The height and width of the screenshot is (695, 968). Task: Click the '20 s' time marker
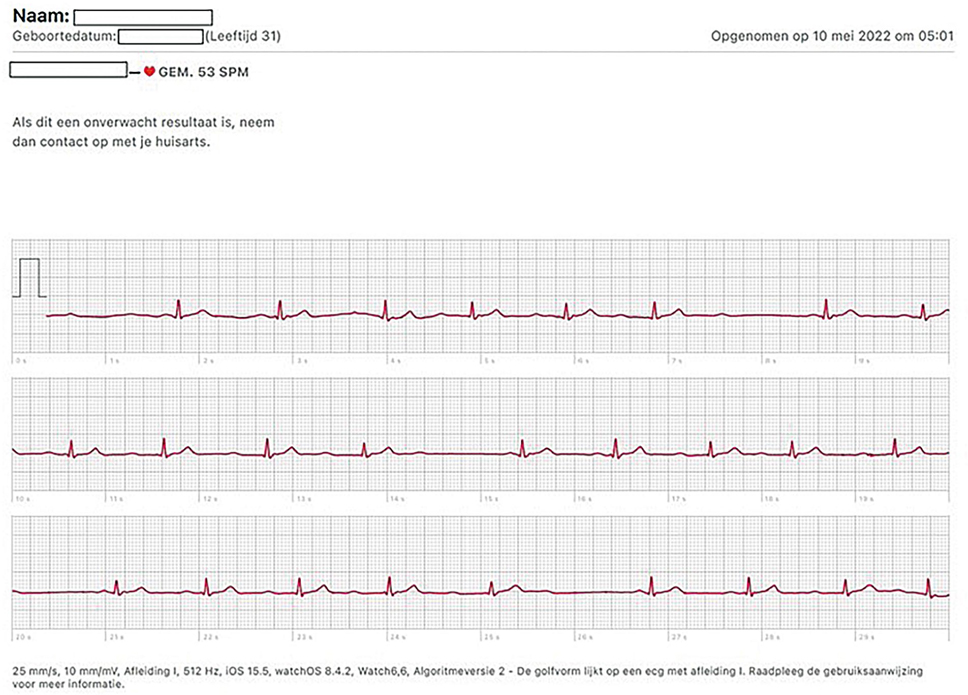point(21,636)
